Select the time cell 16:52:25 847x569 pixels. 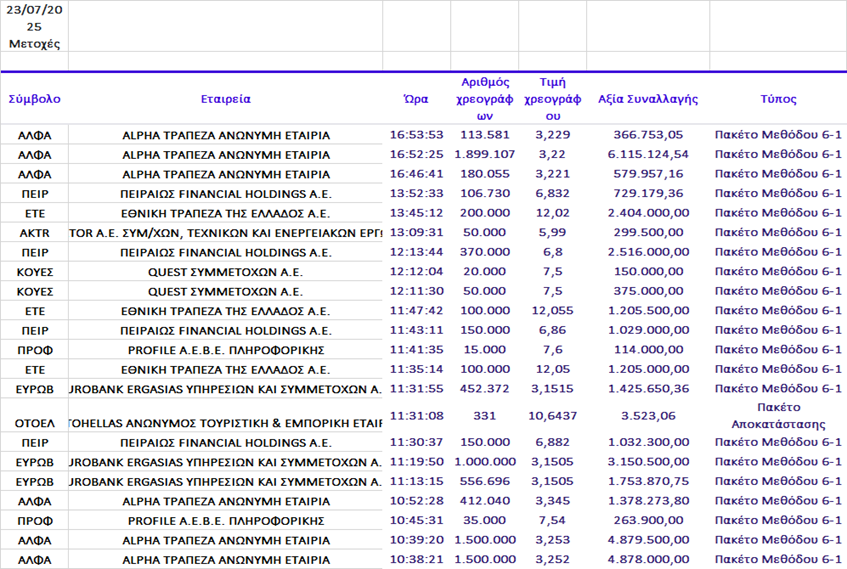(416, 154)
